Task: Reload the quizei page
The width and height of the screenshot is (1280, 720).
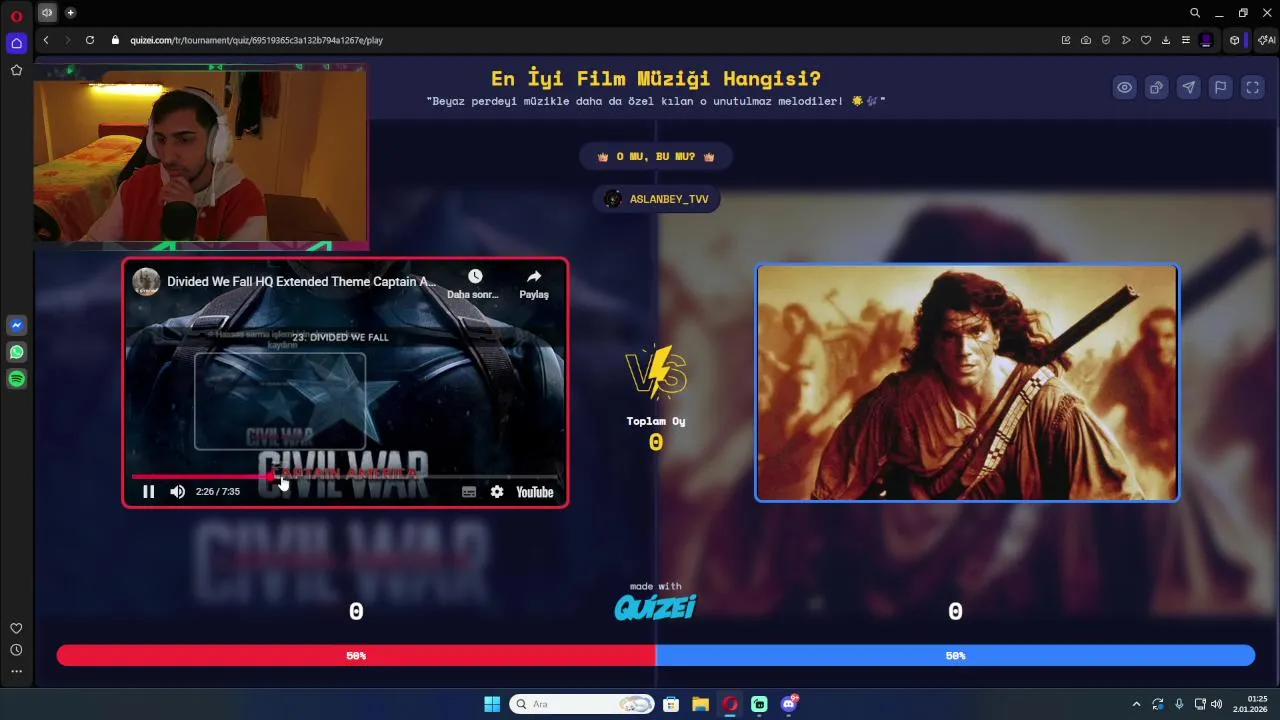Action: coord(90,40)
